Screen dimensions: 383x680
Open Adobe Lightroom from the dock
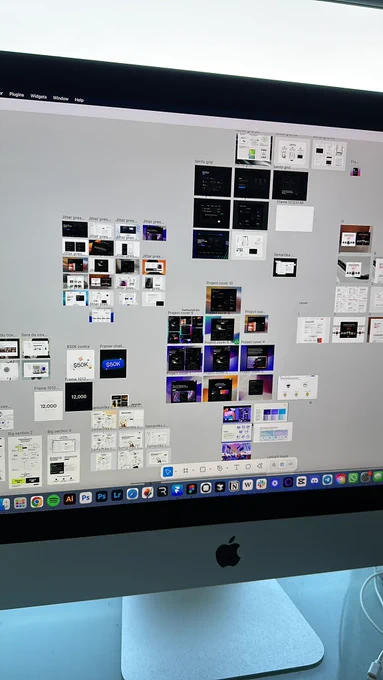click(x=117, y=495)
